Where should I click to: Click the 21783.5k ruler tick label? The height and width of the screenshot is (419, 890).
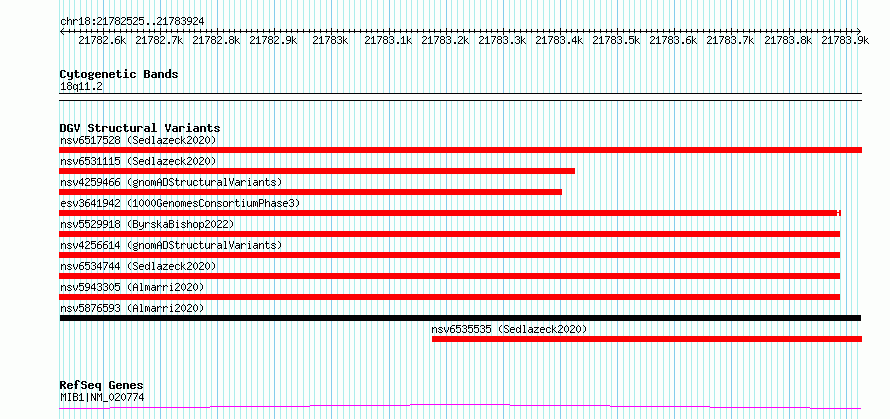tap(616, 40)
